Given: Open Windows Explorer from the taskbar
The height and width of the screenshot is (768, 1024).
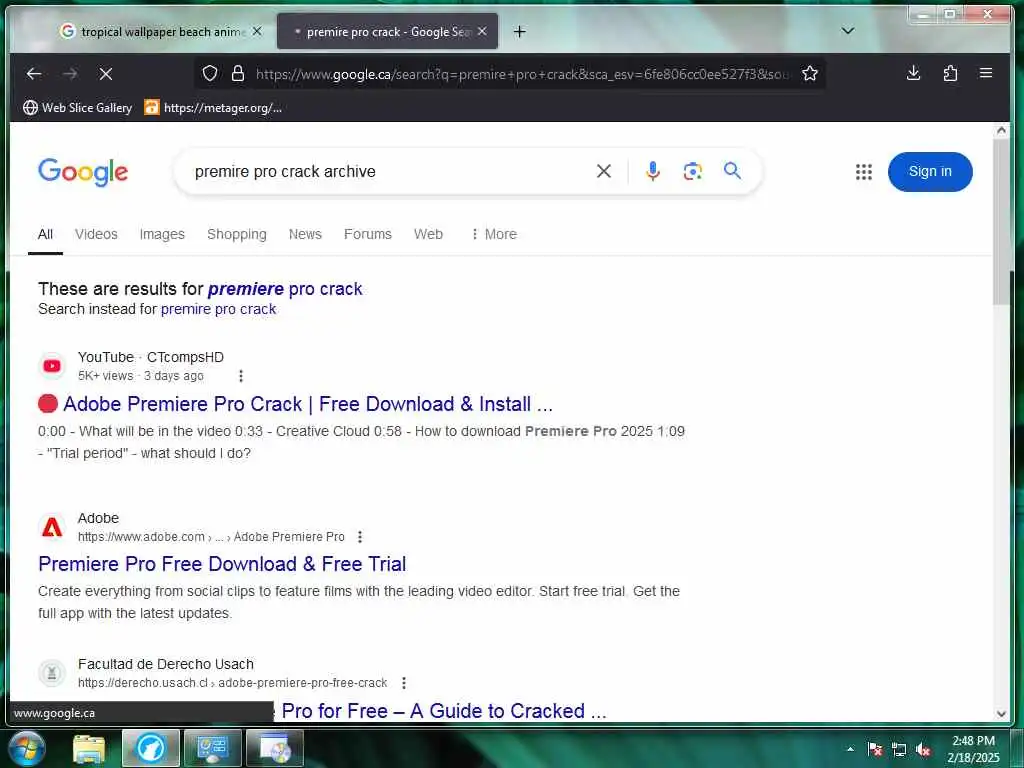Looking at the screenshot, I should pos(89,748).
